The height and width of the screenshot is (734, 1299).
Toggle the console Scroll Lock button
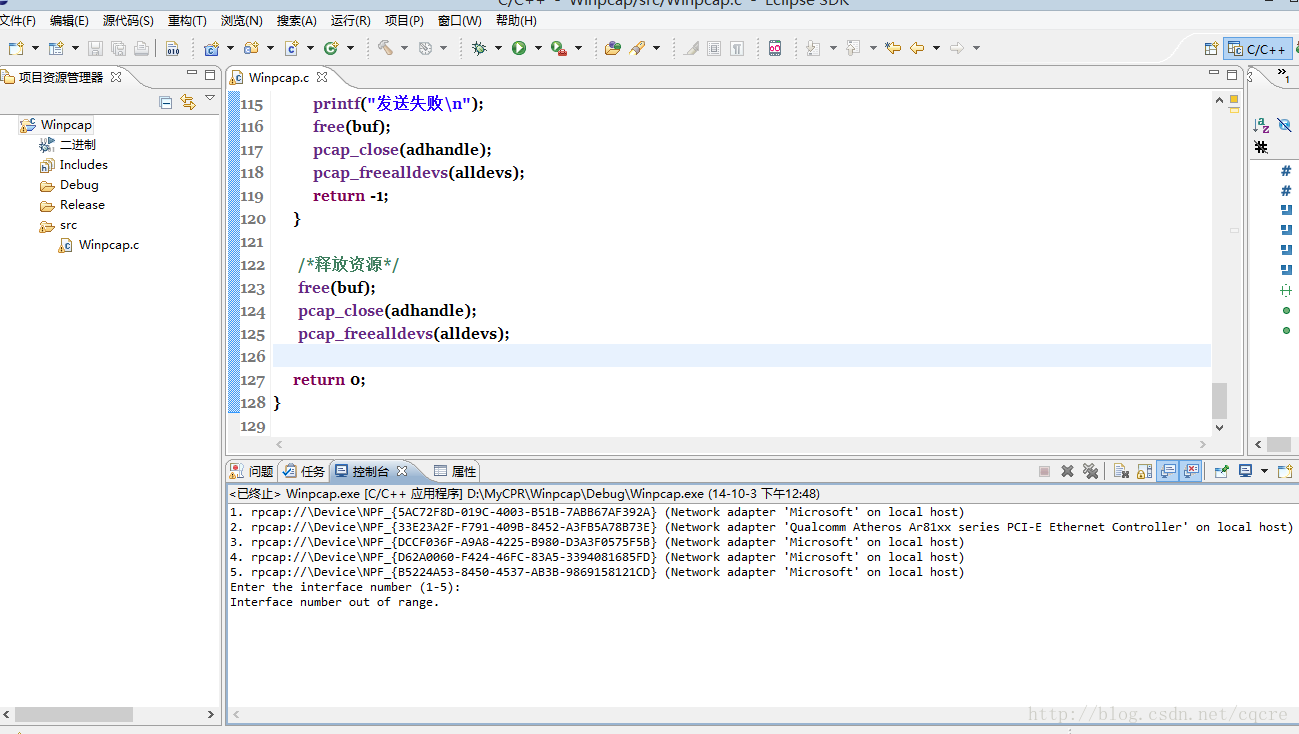(1144, 471)
